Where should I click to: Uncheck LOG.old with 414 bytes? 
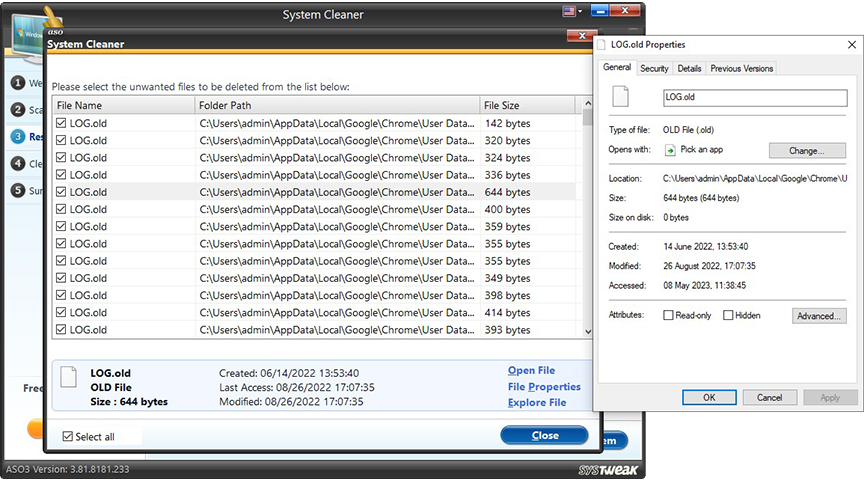point(61,312)
